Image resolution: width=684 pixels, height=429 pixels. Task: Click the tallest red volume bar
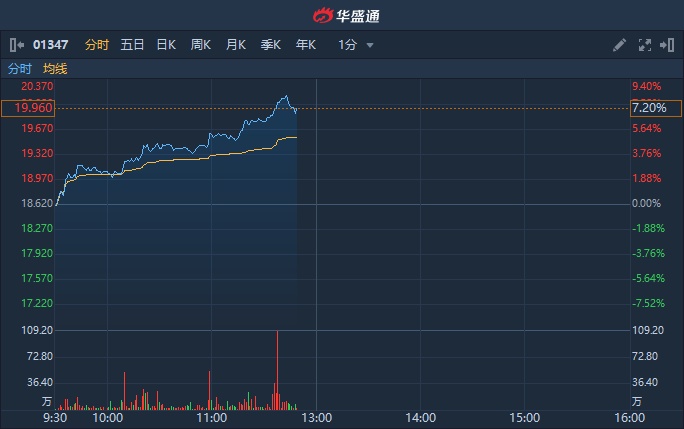coord(277,370)
